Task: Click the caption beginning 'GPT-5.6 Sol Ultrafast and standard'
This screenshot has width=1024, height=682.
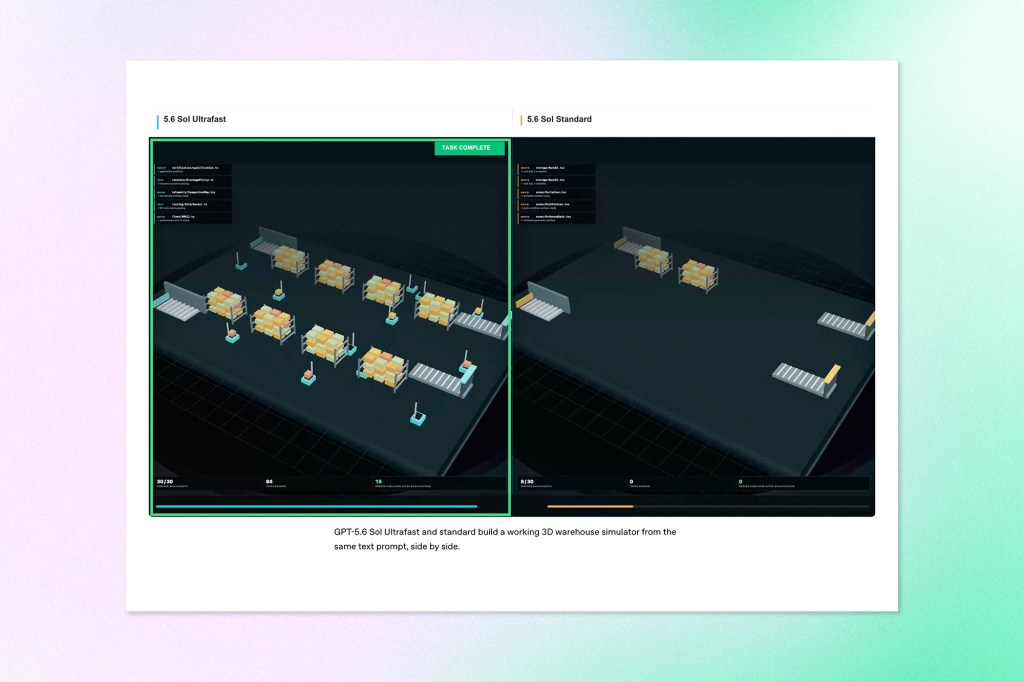Action: tap(505, 539)
